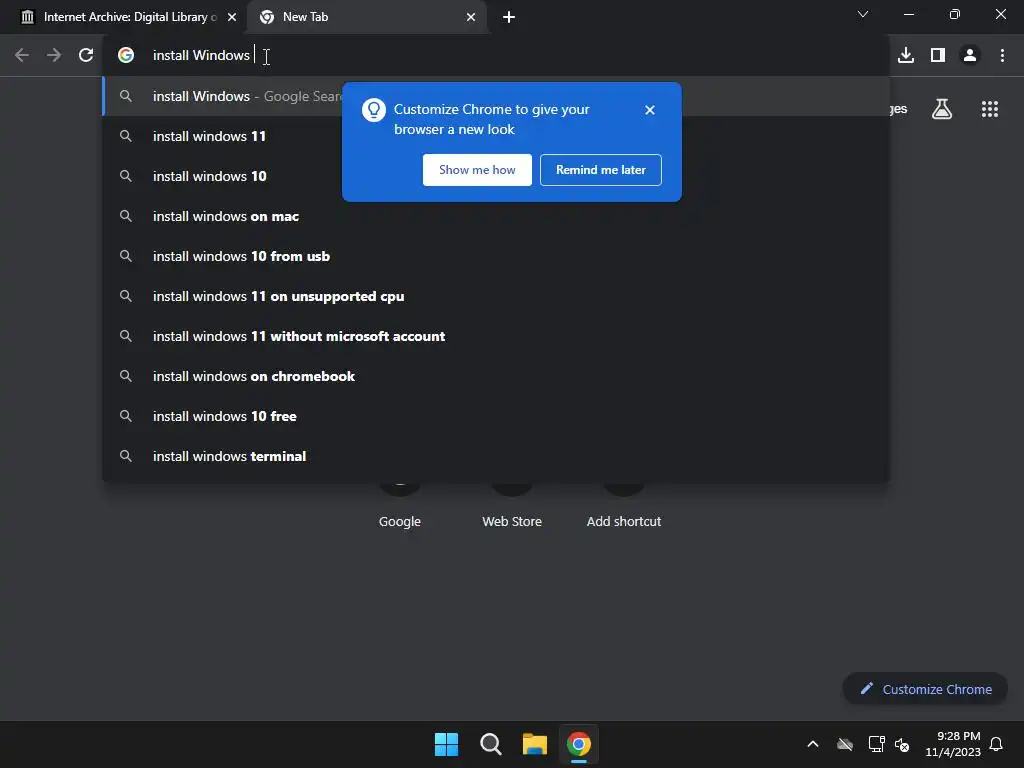Open the tab search chevron

(x=863, y=14)
